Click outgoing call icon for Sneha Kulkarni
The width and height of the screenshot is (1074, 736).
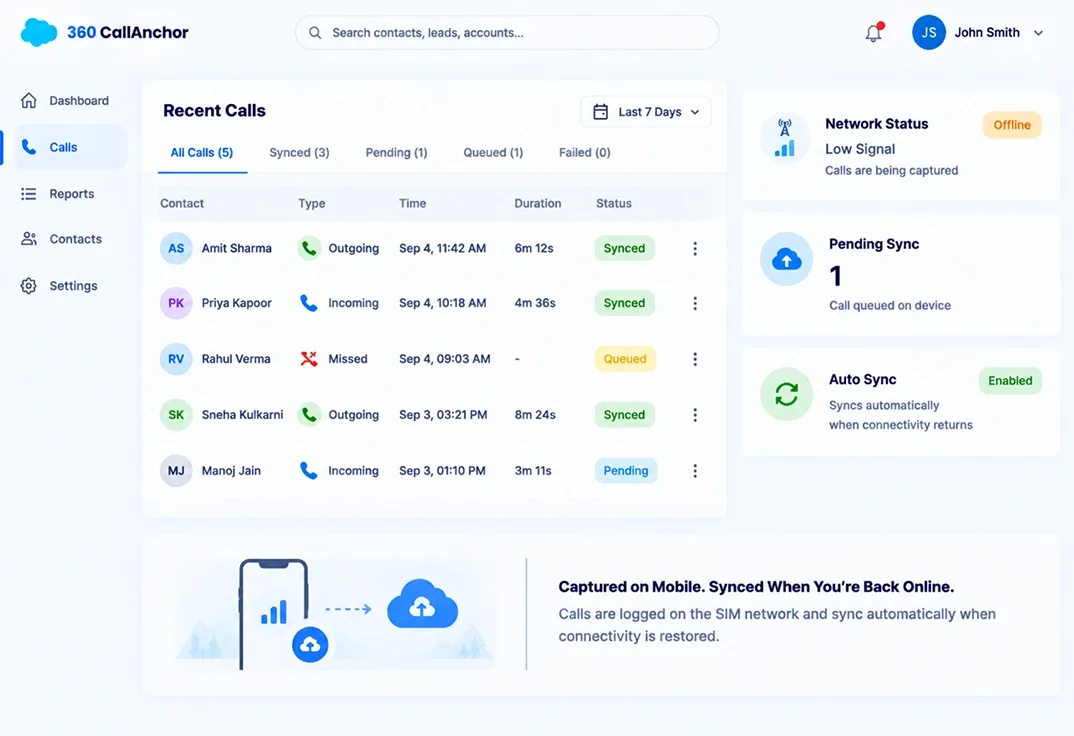[309, 415]
